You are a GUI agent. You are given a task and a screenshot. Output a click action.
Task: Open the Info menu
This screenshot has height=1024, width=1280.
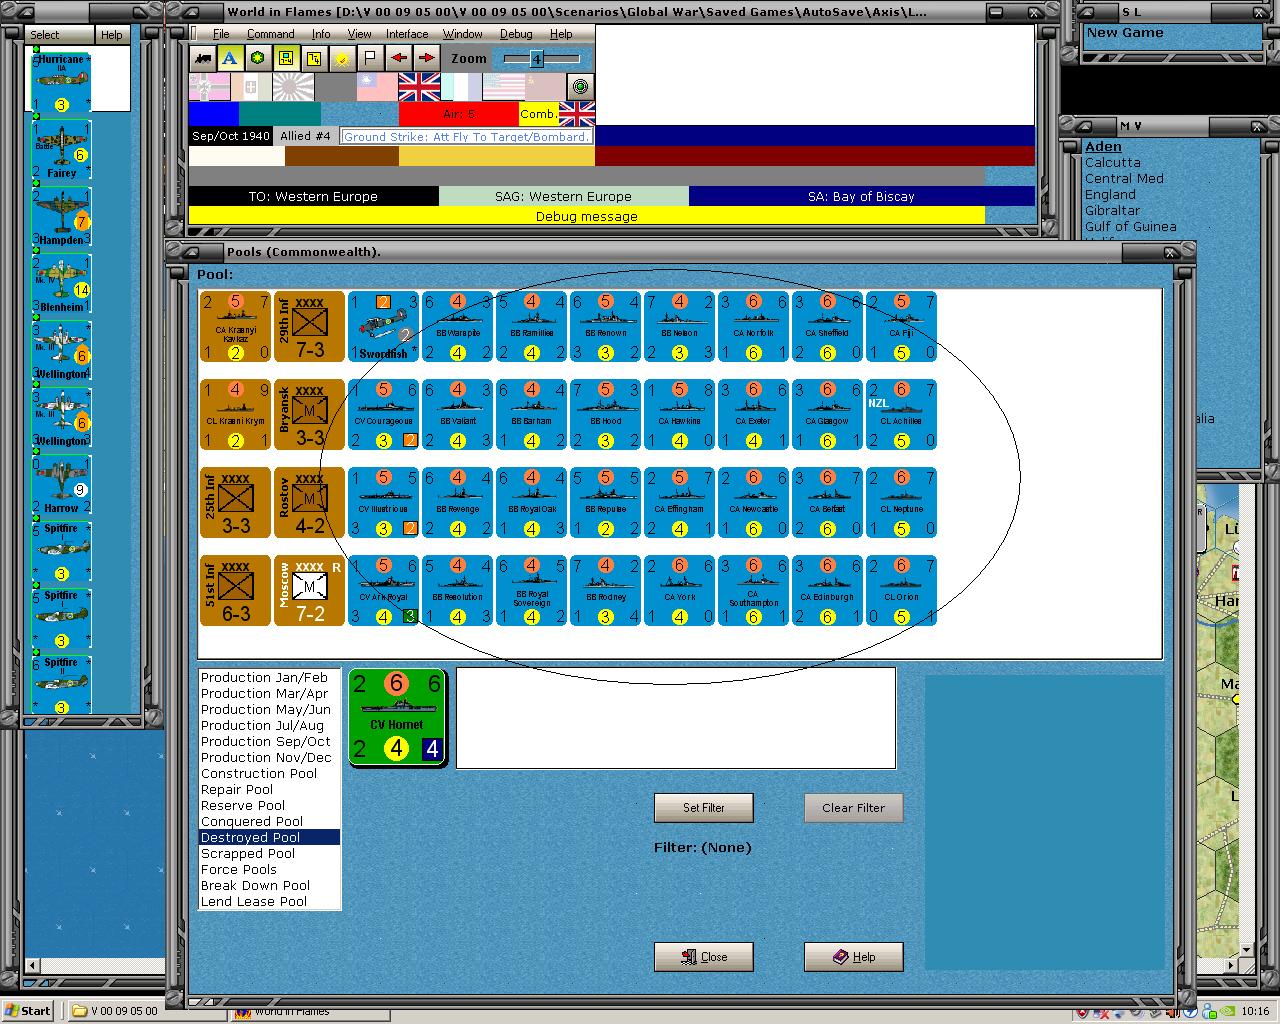click(x=321, y=34)
